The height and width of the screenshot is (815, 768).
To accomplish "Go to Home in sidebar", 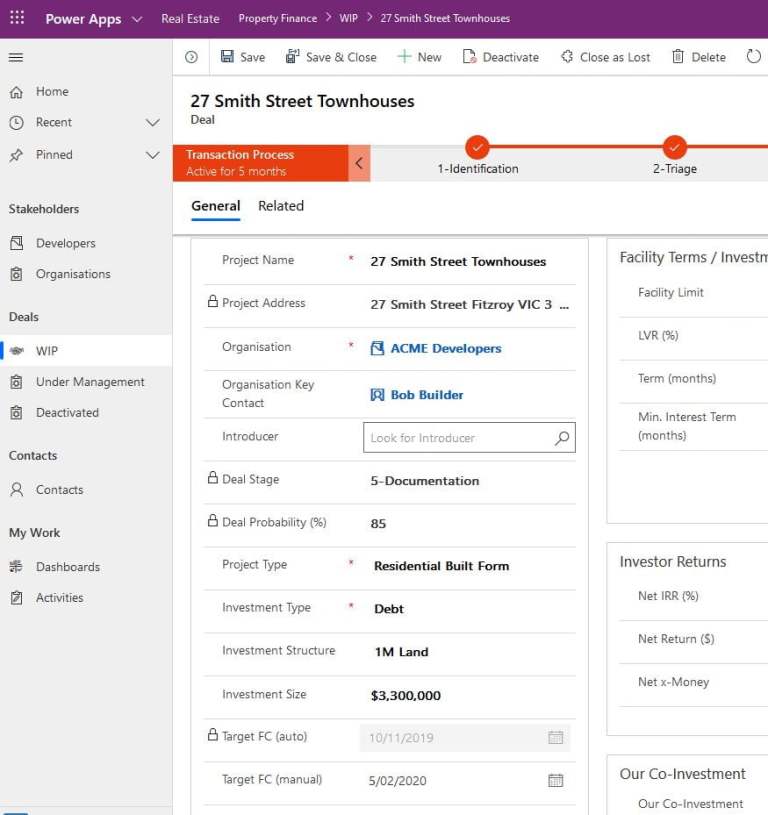I will 86,92.
